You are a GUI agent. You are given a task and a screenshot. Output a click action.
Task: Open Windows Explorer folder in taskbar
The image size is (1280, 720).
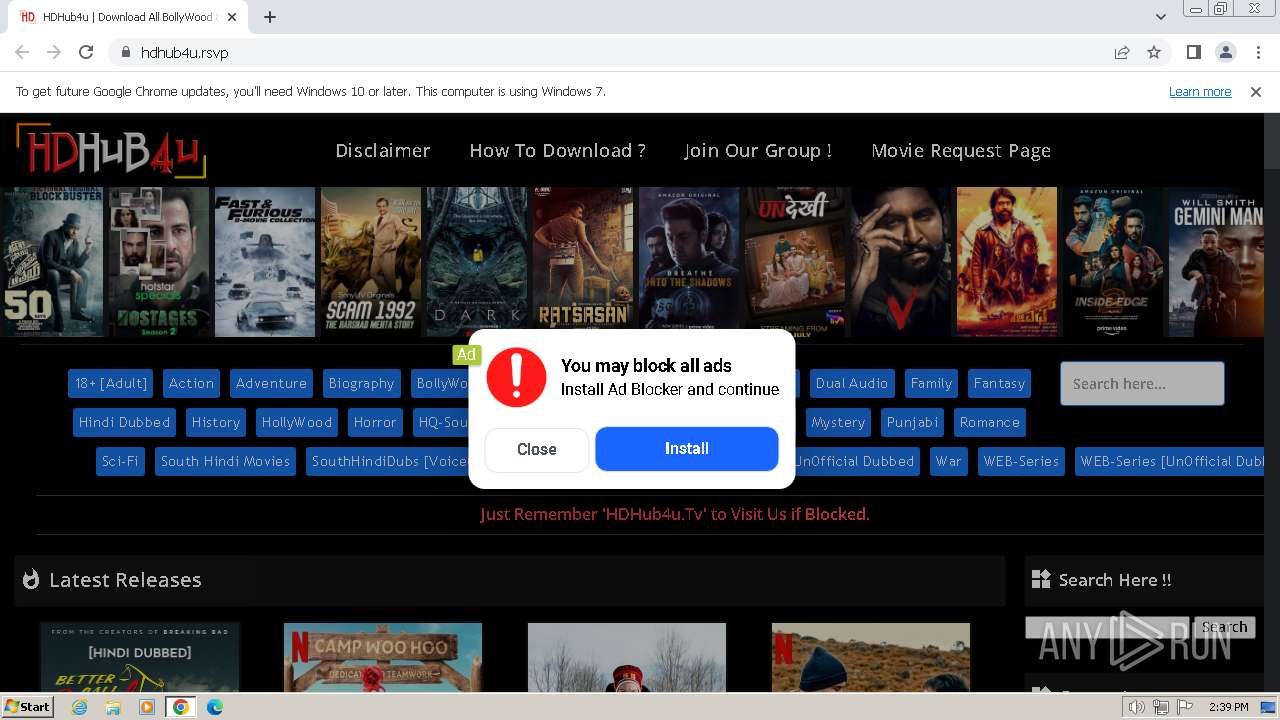113,707
